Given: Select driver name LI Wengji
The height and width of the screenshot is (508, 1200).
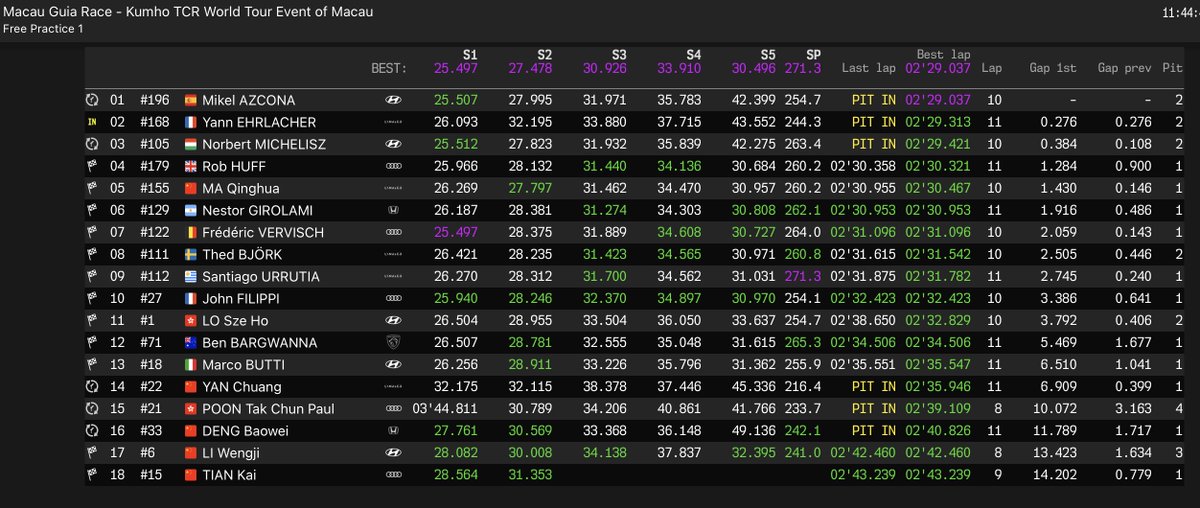Looking at the screenshot, I should [x=231, y=453].
